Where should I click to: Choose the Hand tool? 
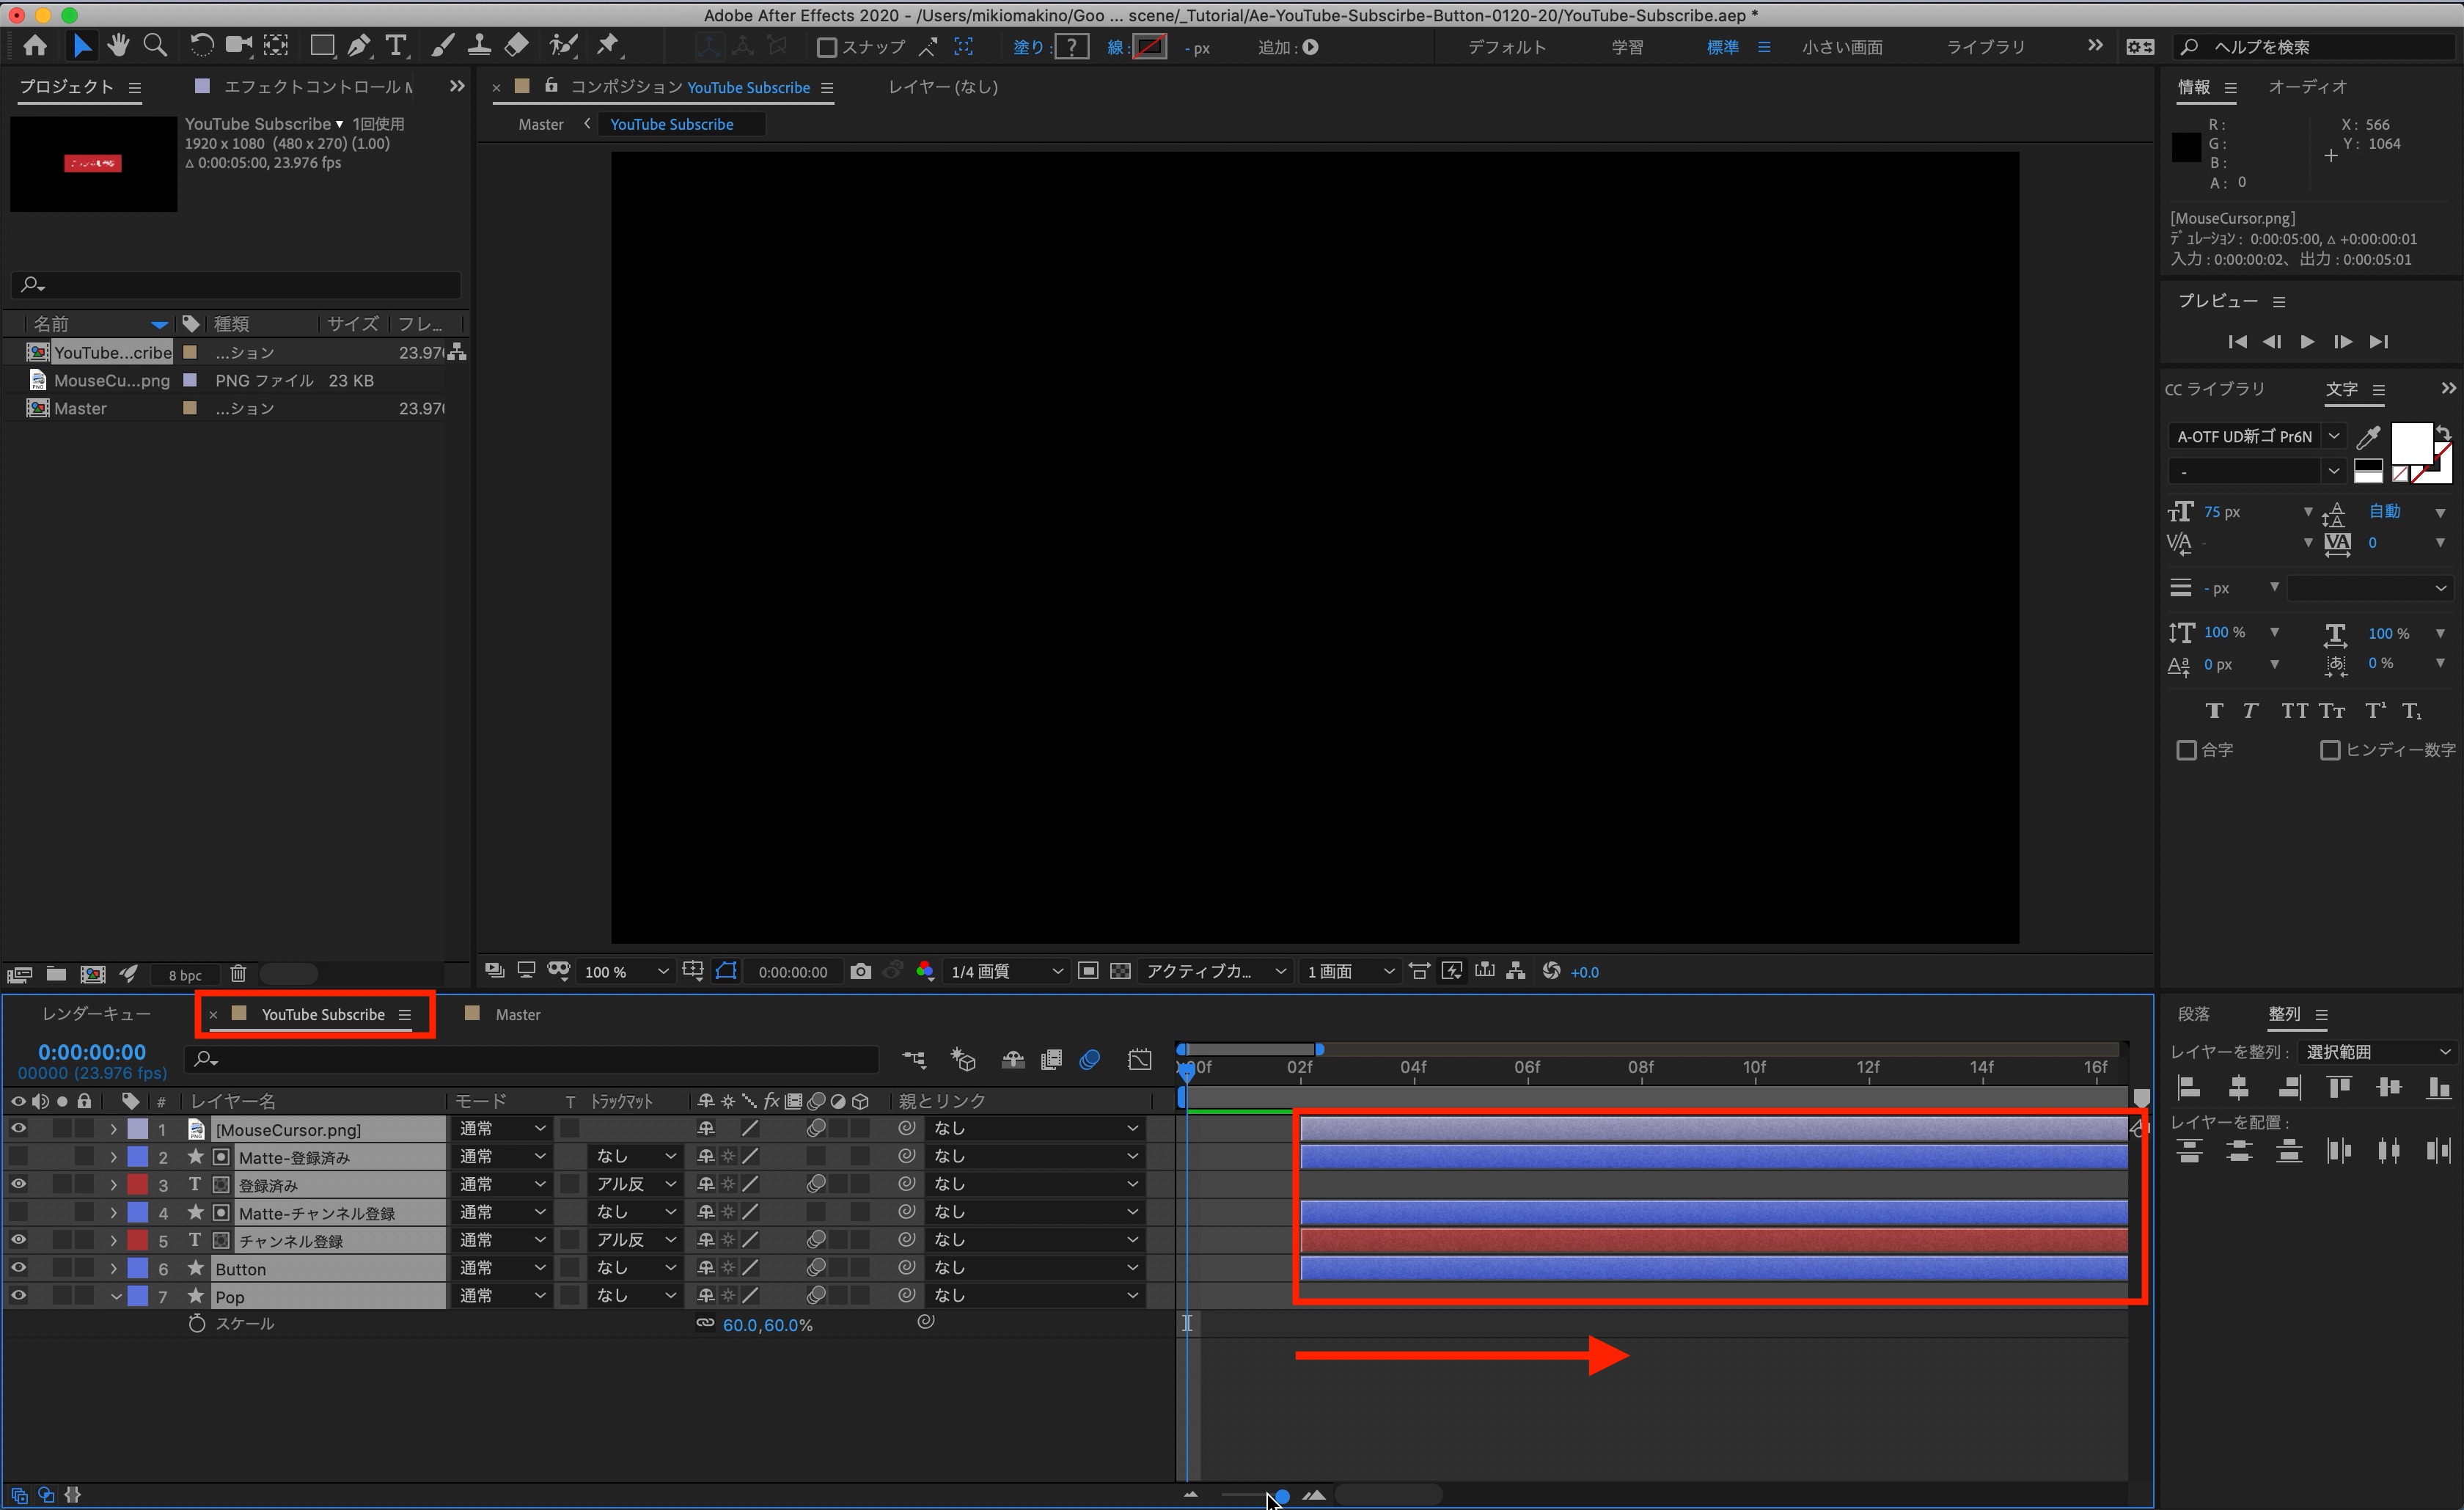tap(118, 46)
